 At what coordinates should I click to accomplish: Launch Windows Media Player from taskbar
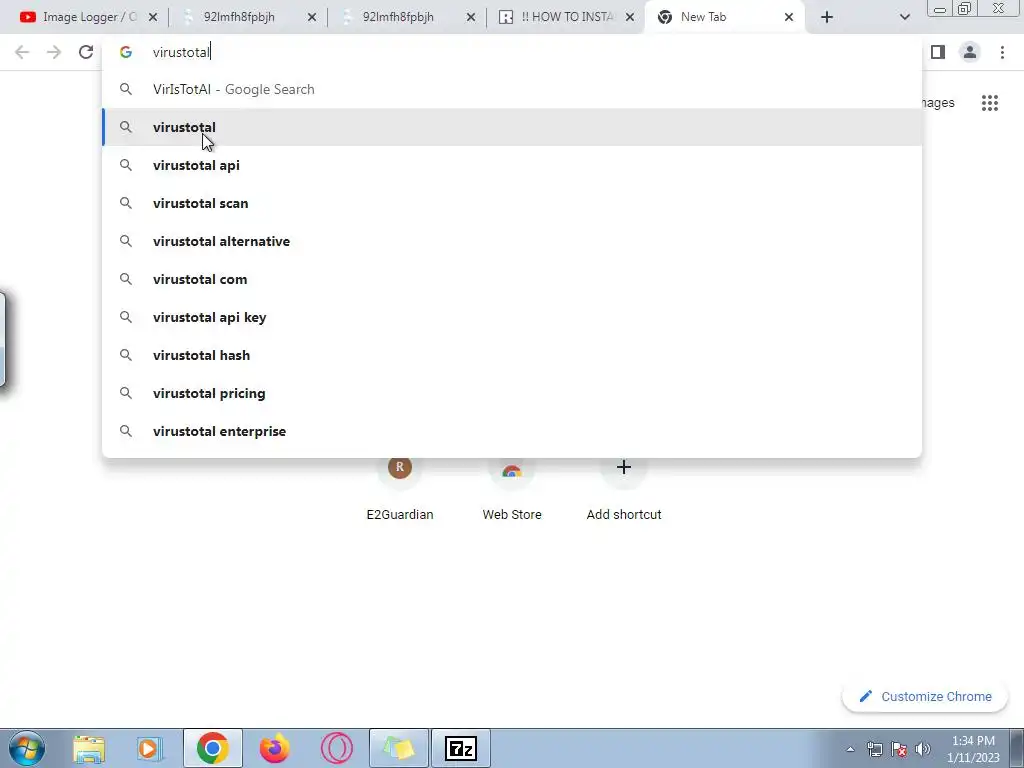149,748
